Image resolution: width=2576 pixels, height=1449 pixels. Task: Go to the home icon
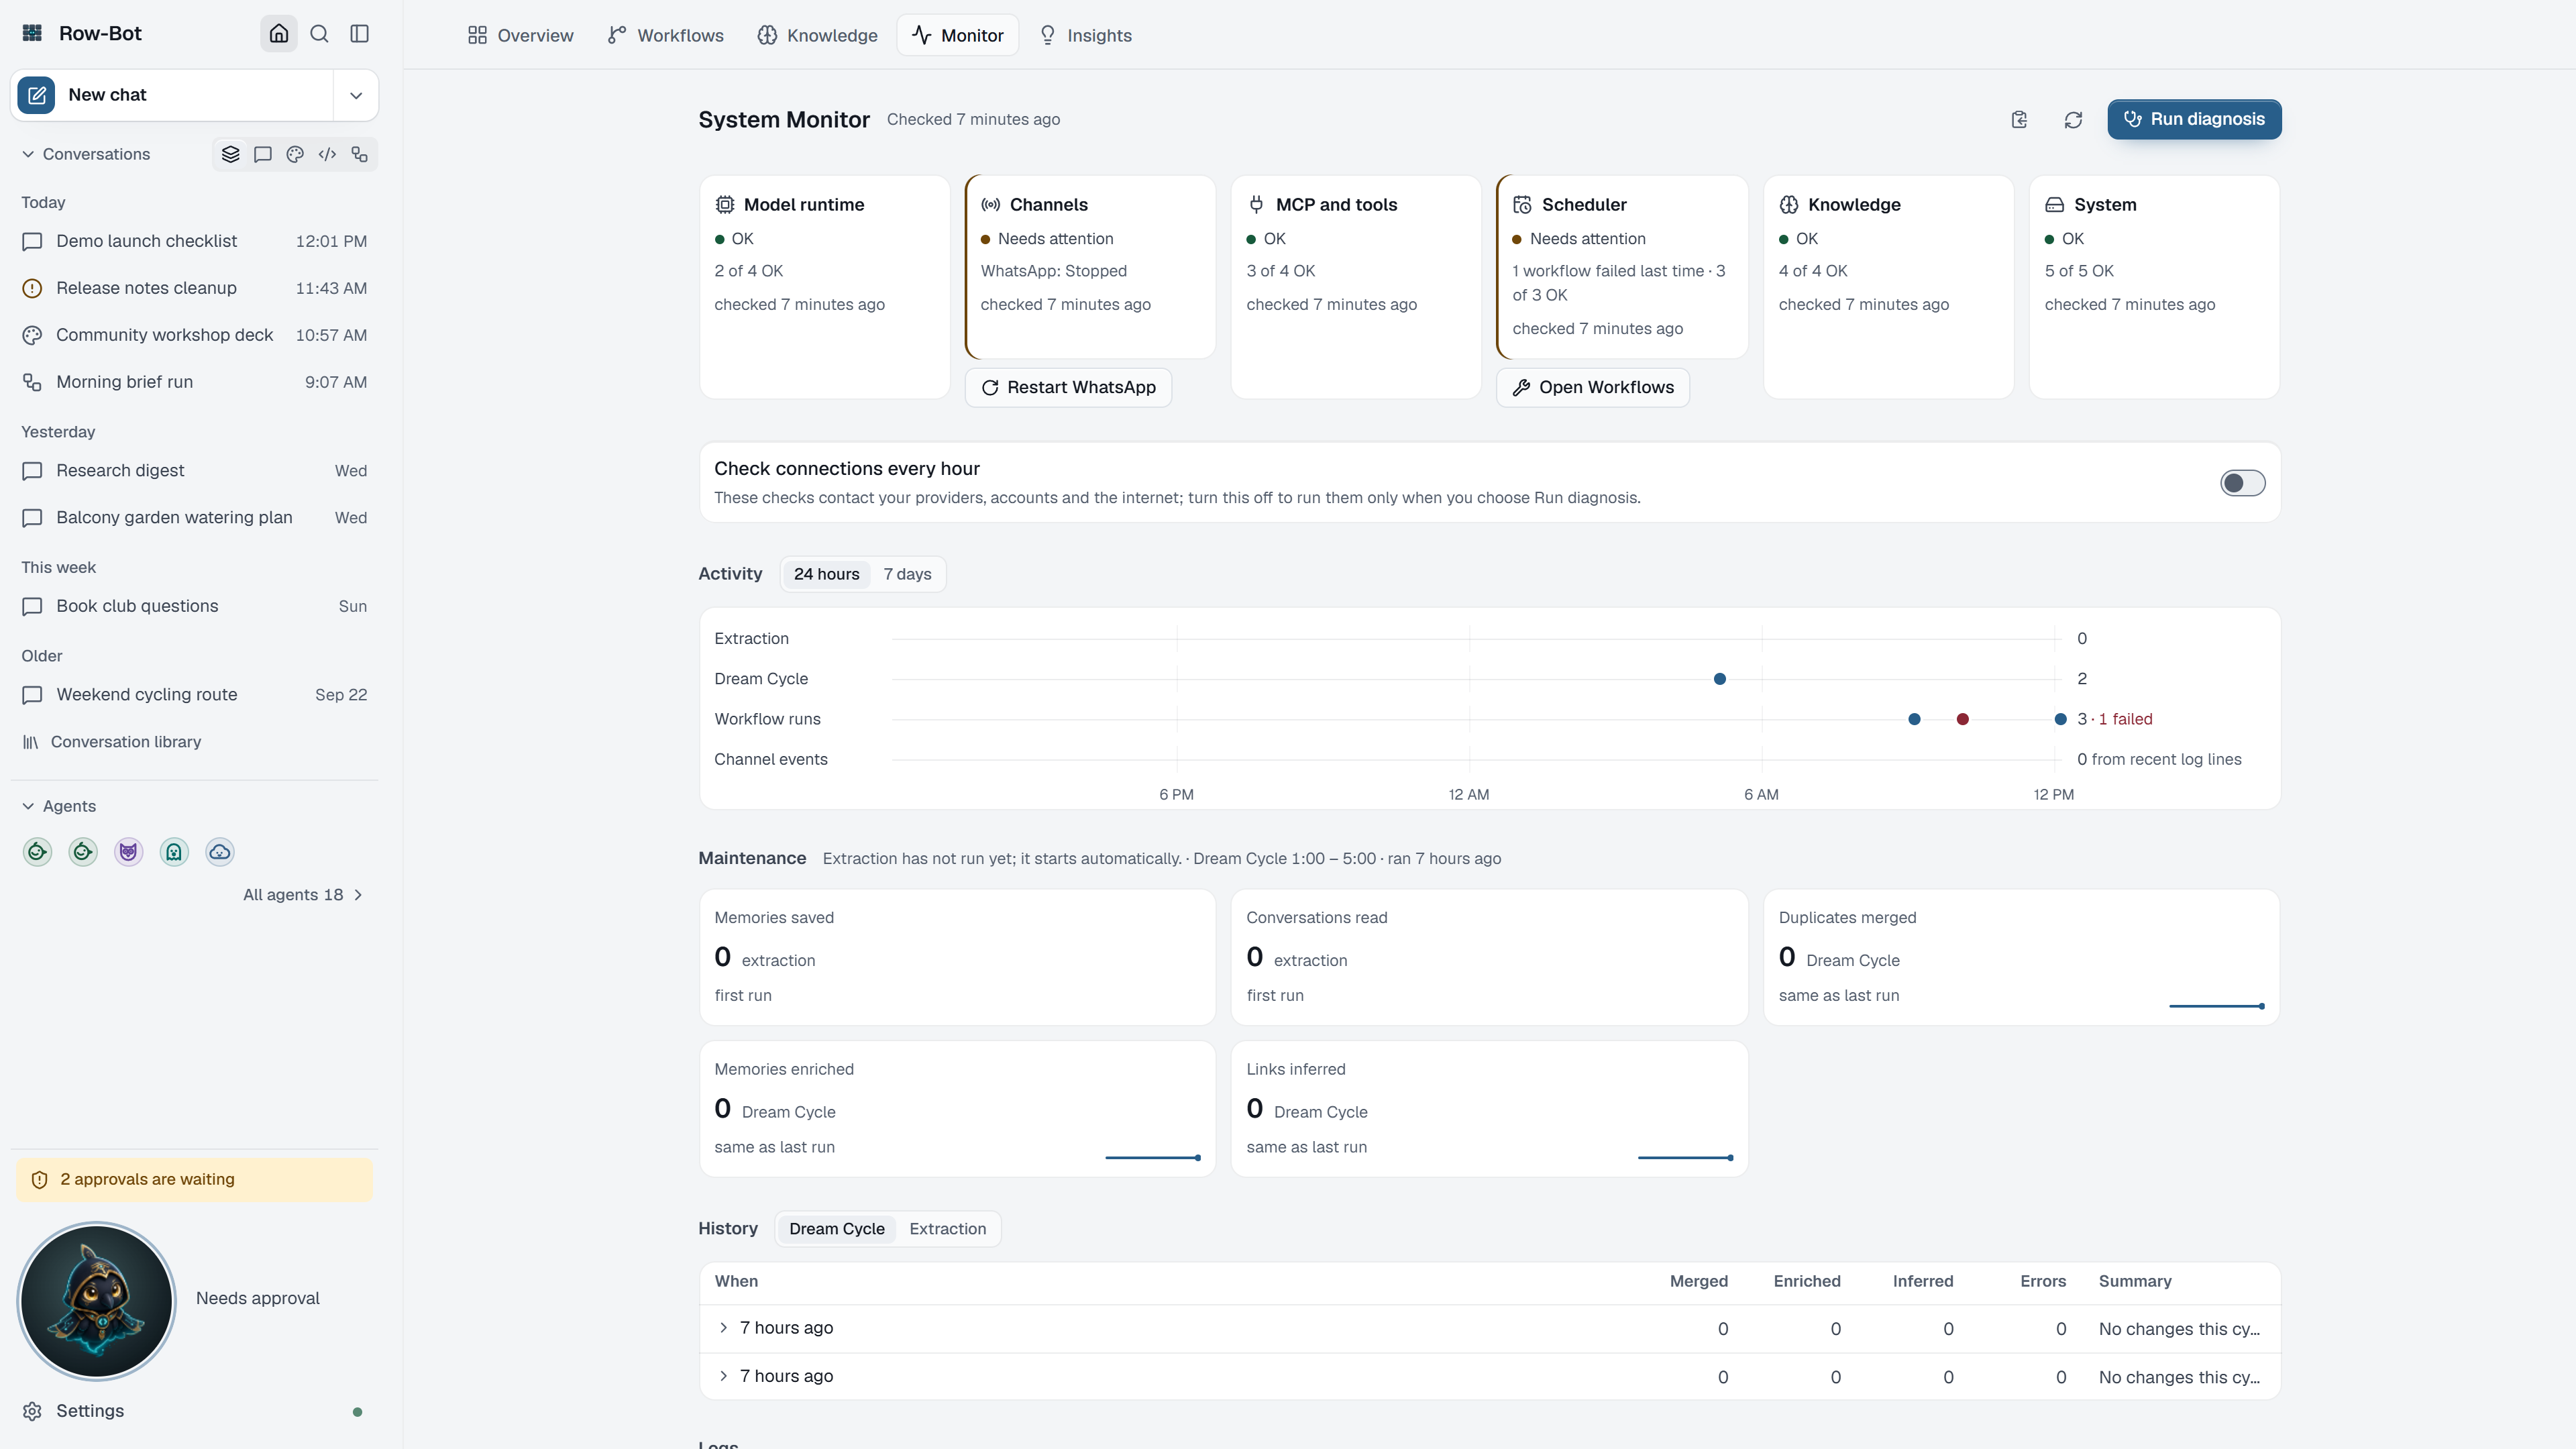tap(279, 34)
